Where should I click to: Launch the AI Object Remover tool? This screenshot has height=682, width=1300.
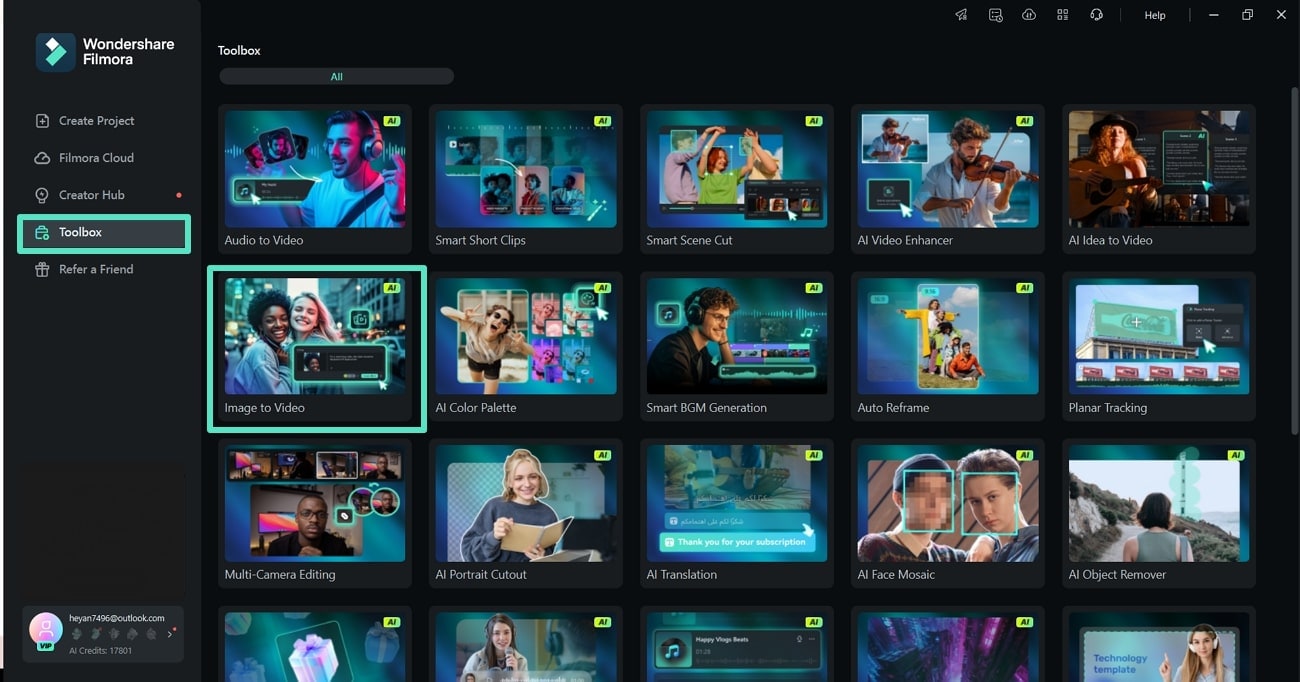click(1159, 514)
